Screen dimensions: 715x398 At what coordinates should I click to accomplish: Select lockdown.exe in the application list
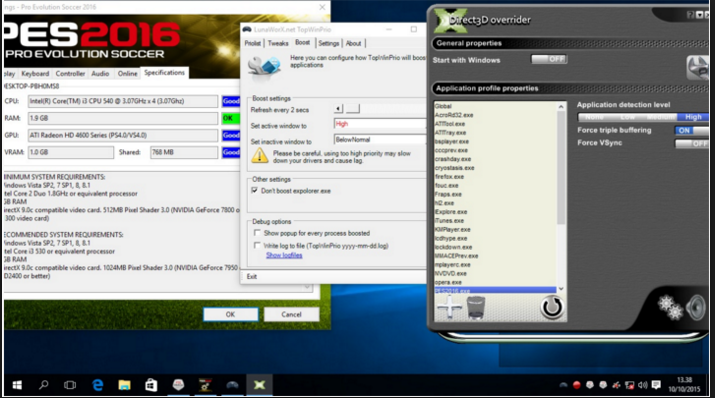[495, 247]
